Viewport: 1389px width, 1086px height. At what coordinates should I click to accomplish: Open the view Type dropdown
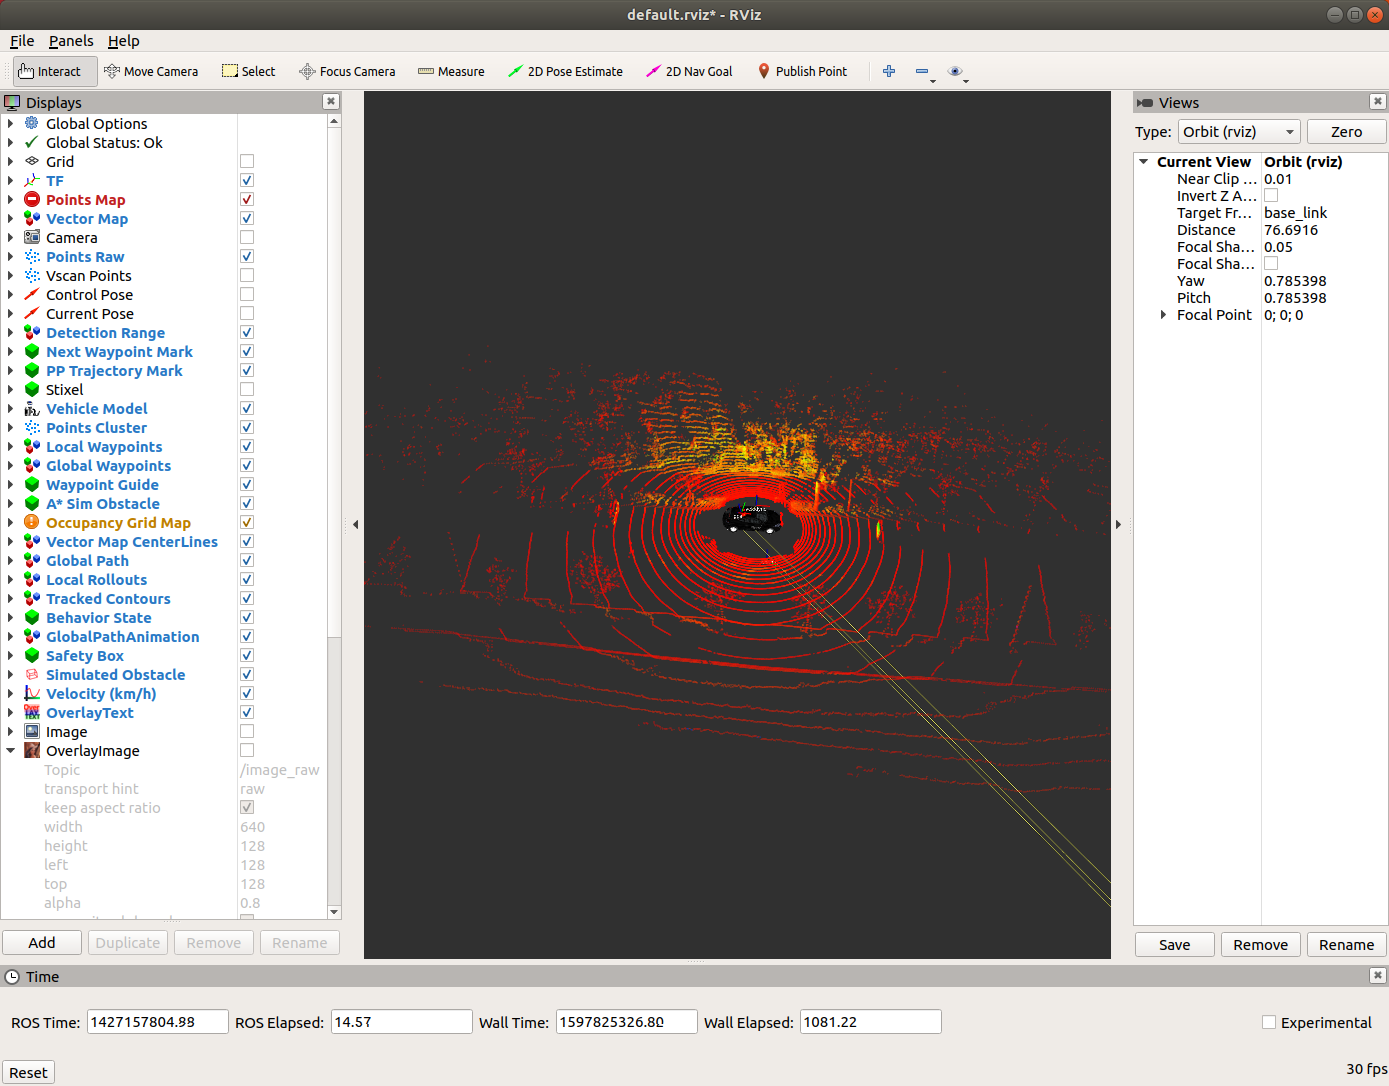click(x=1238, y=132)
